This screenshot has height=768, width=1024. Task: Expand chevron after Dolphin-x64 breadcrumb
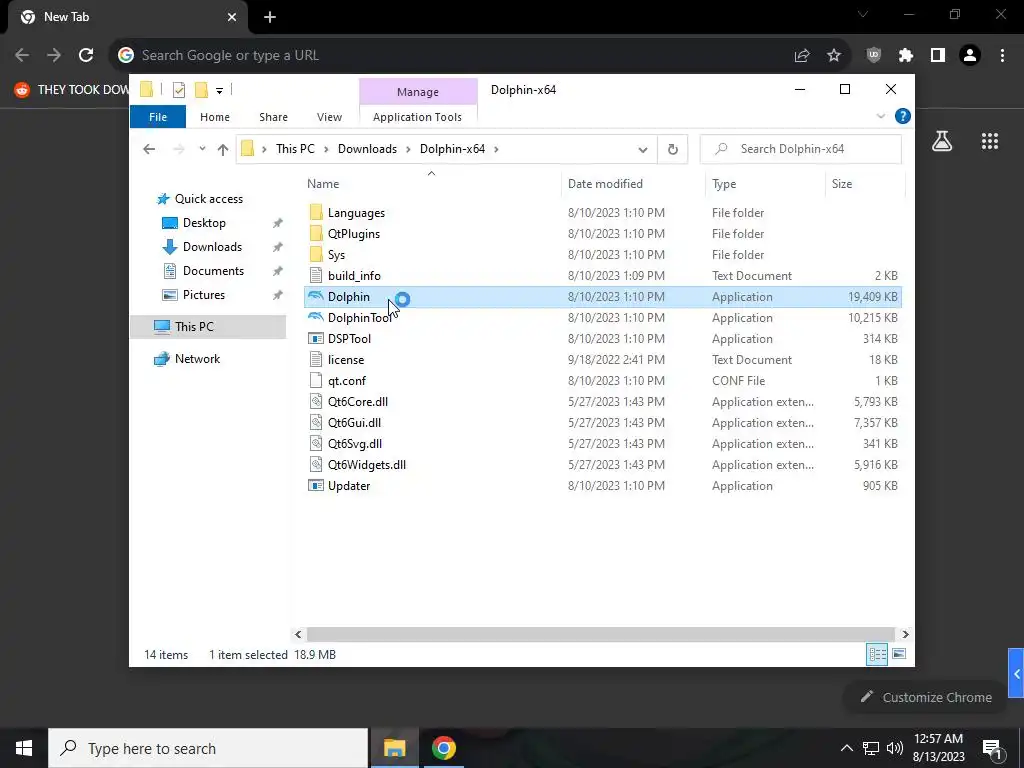496,150
